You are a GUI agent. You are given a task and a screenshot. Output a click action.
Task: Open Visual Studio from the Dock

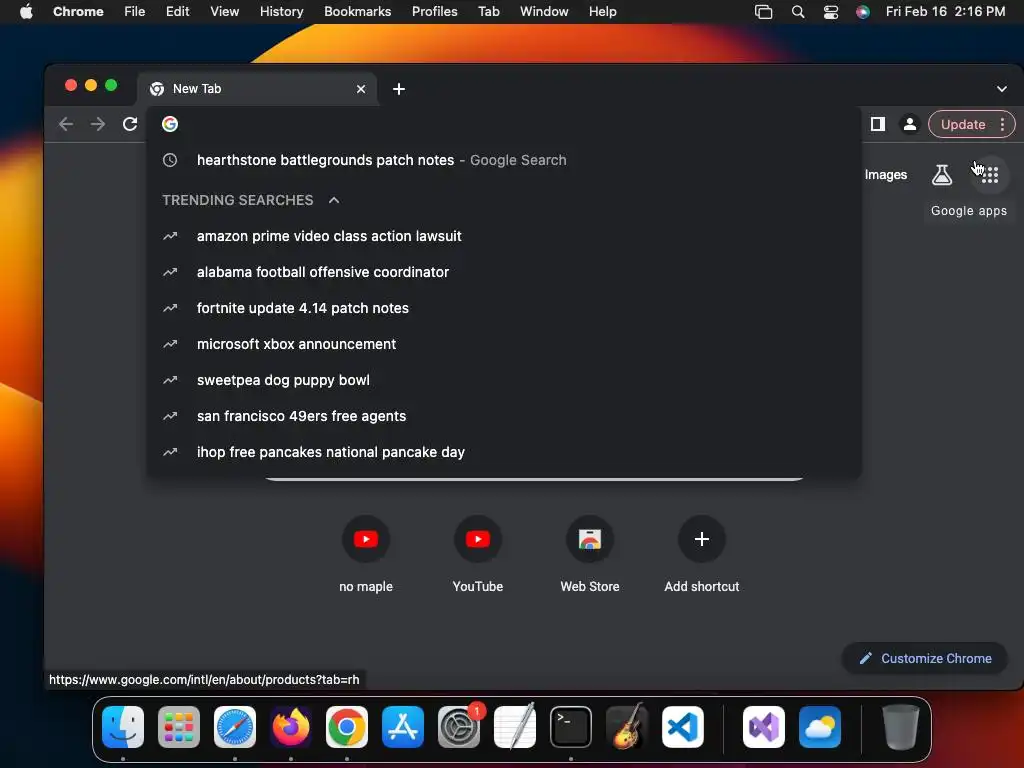[763, 727]
